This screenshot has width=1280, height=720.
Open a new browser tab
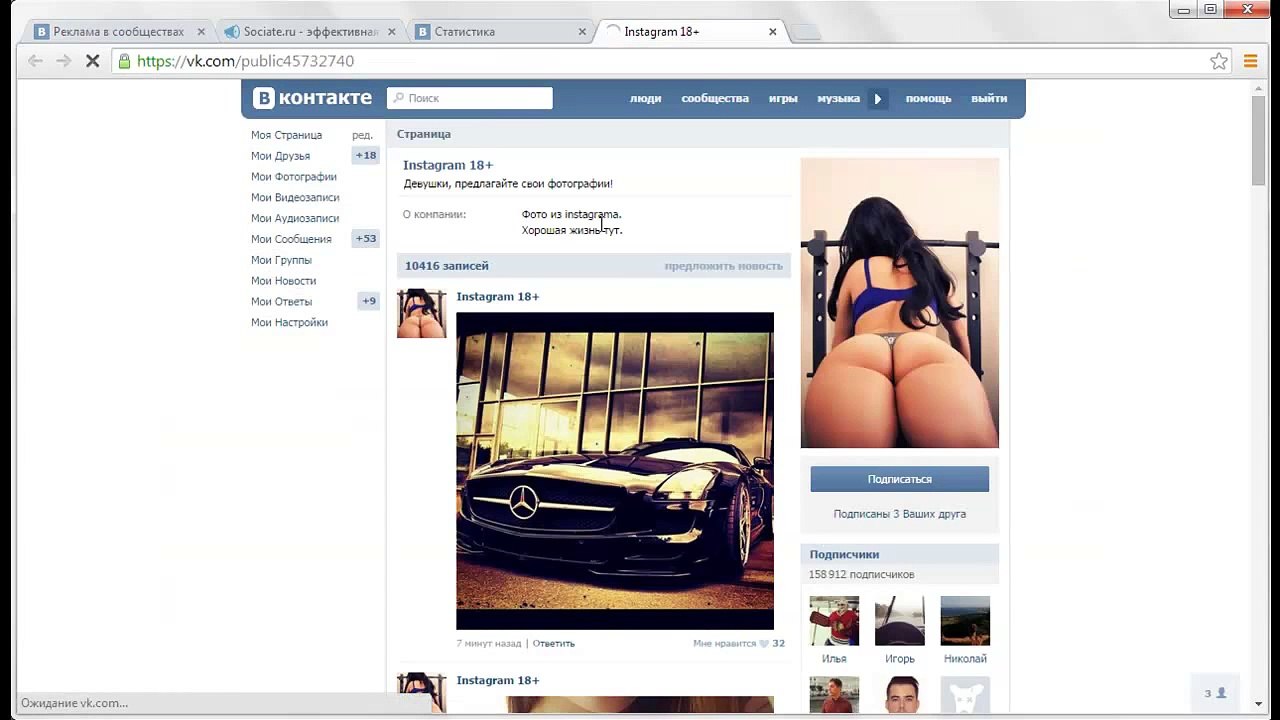806,32
